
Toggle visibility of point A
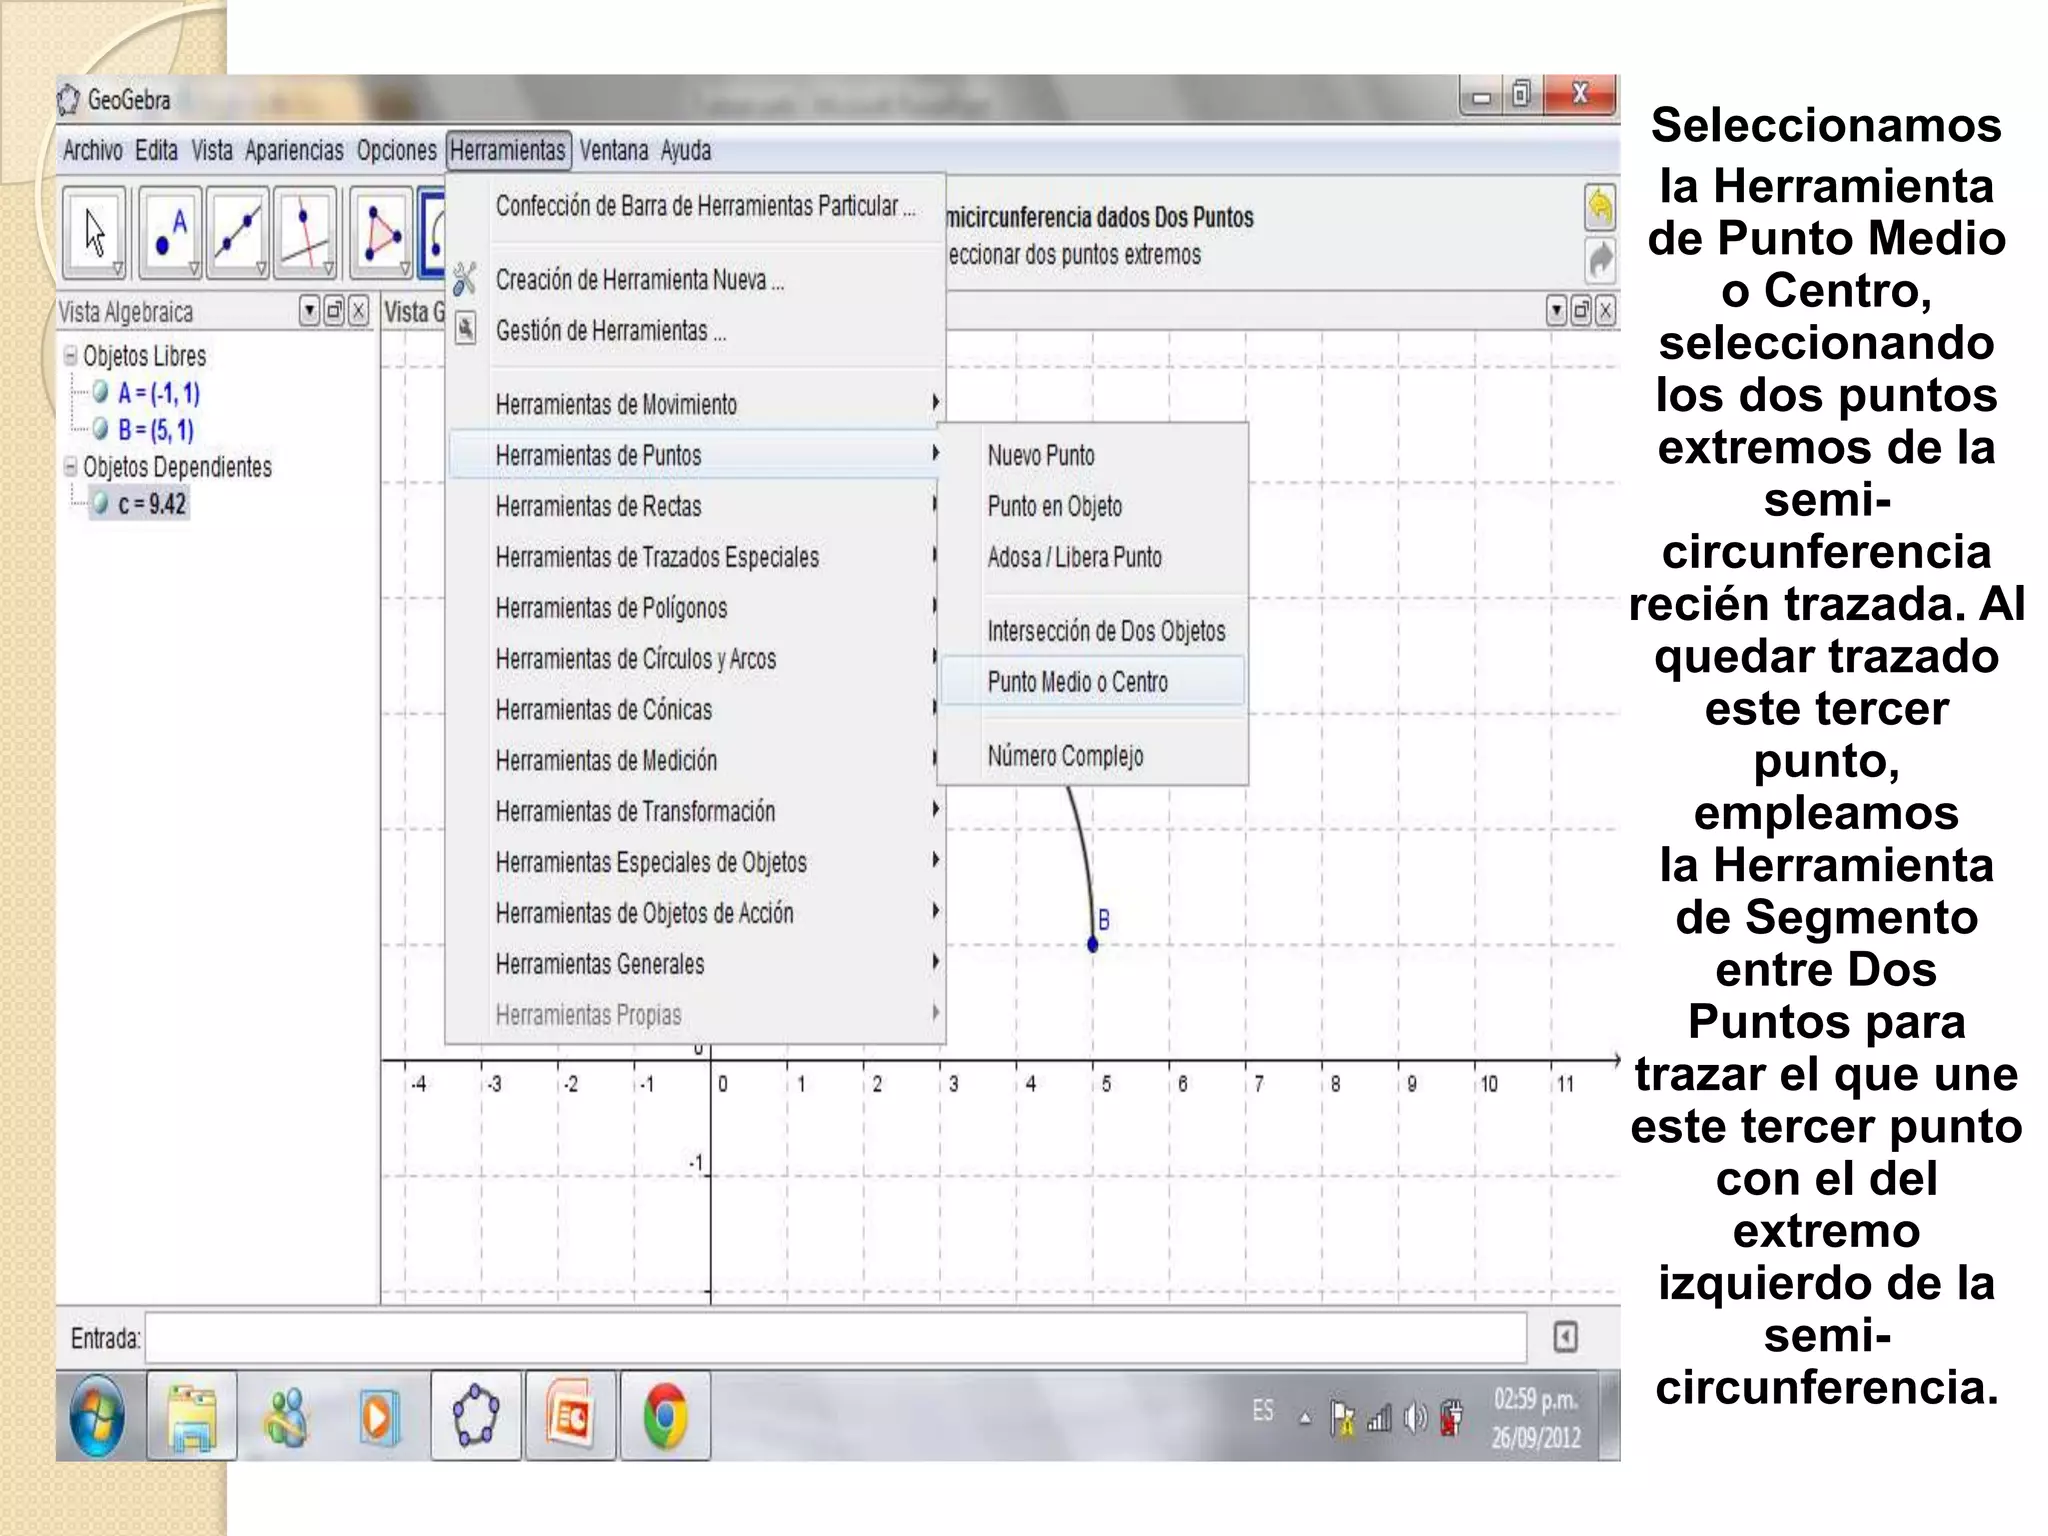pos(100,392)
